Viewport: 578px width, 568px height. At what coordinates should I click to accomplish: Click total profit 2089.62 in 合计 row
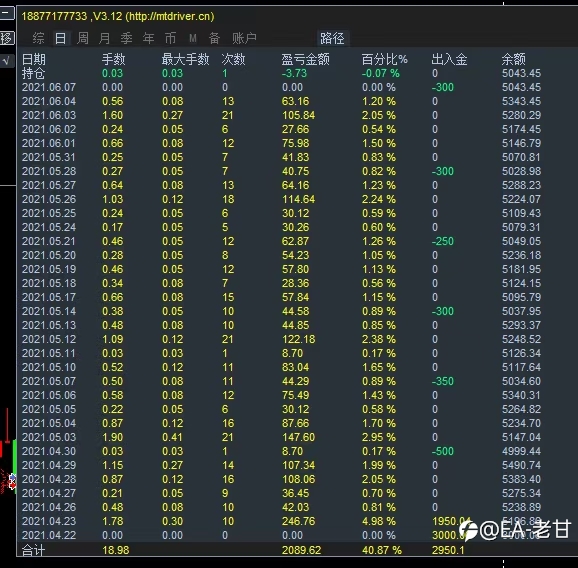click(x=302, y=550)
